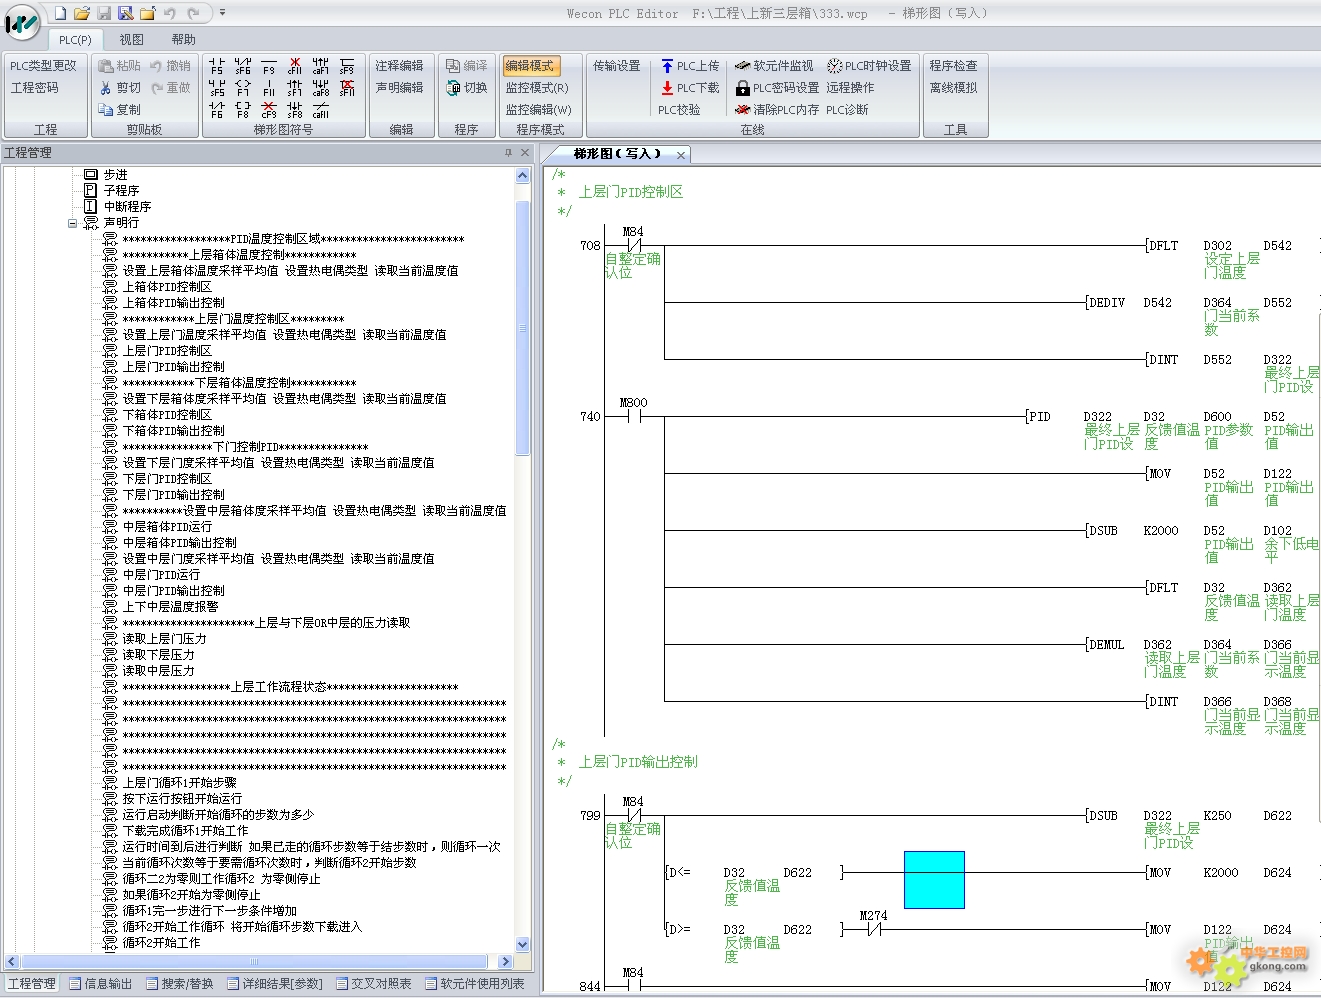Insert horizontal line F9 symbol
Image resolution: width=1321 pixels, height=998 pixels.
[269, 66]
